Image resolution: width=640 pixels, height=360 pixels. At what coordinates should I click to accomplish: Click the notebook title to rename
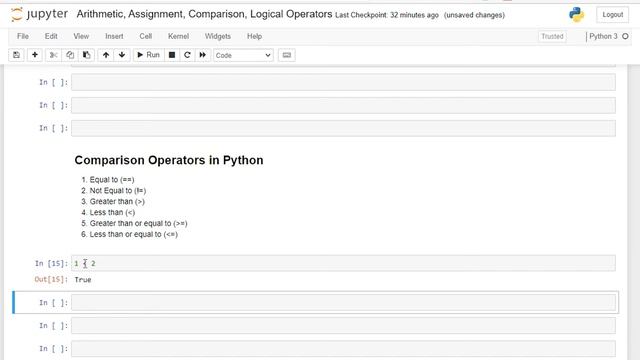pyautogui.click(x=204, y=14)
